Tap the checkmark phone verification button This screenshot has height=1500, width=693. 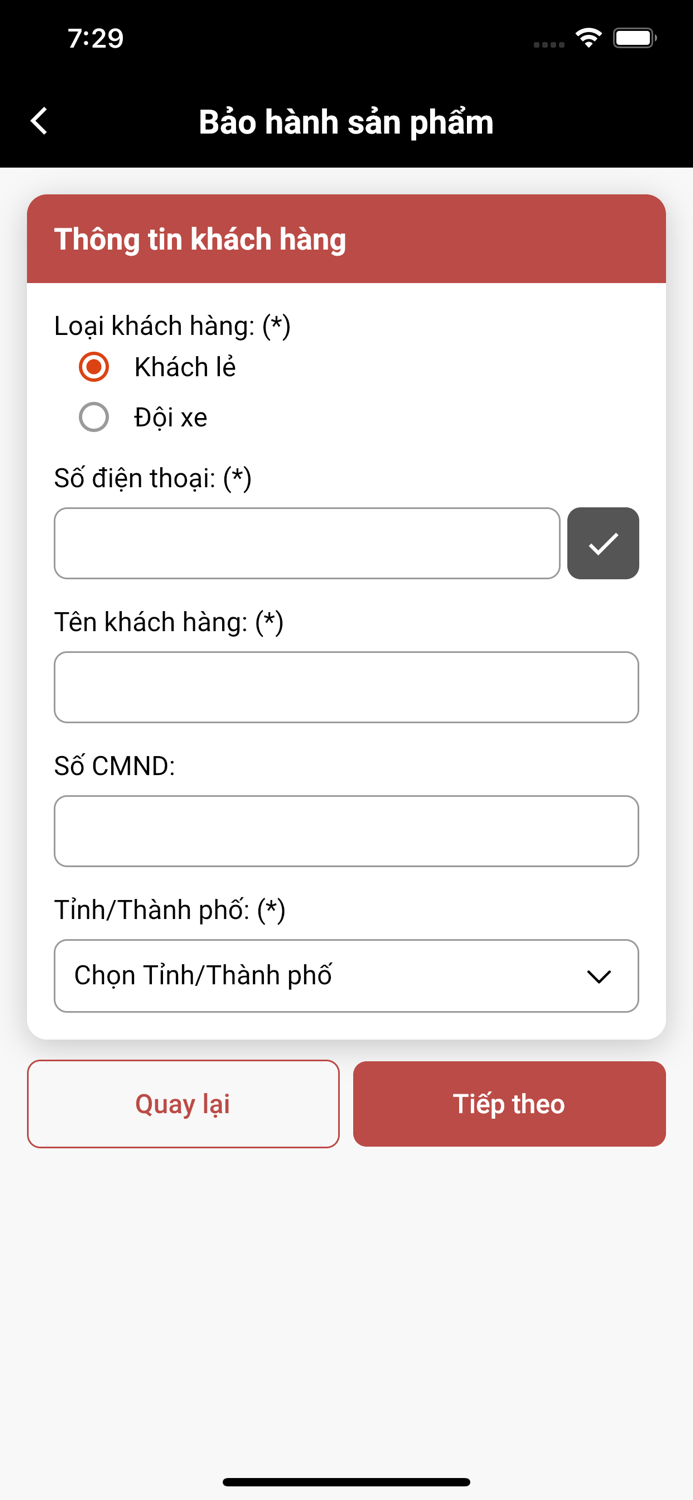pos(603,543)
